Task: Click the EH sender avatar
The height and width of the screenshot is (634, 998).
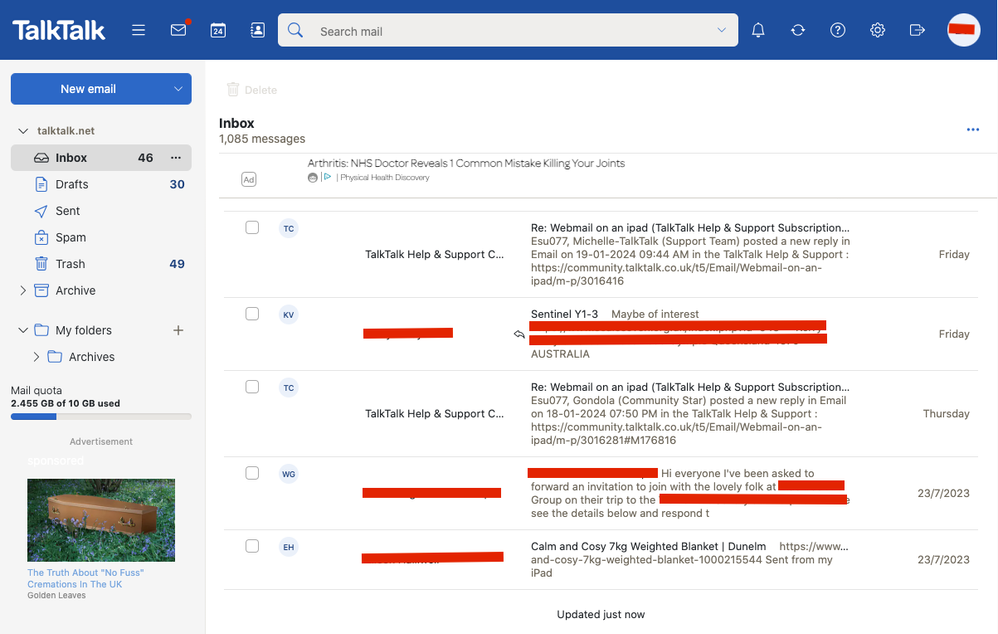Action: tap(289, 547)
